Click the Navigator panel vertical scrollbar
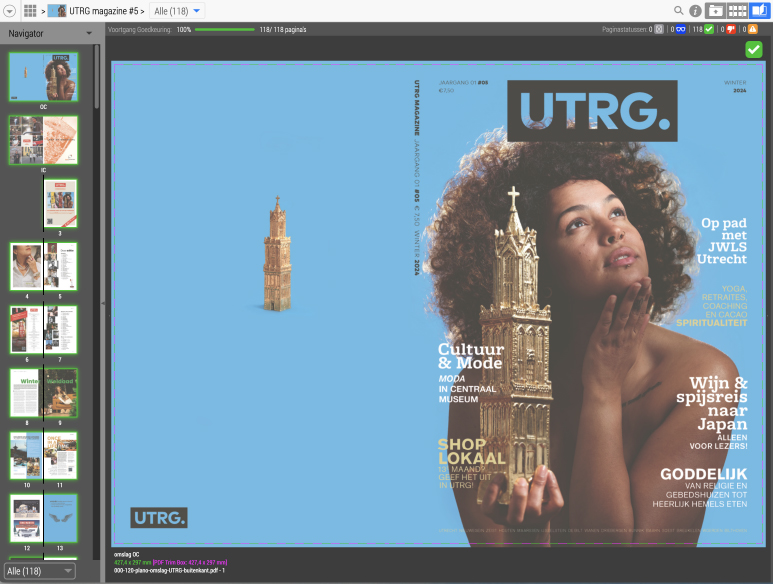The height and width of the screenshot is (584, 773). coord(97,77)
